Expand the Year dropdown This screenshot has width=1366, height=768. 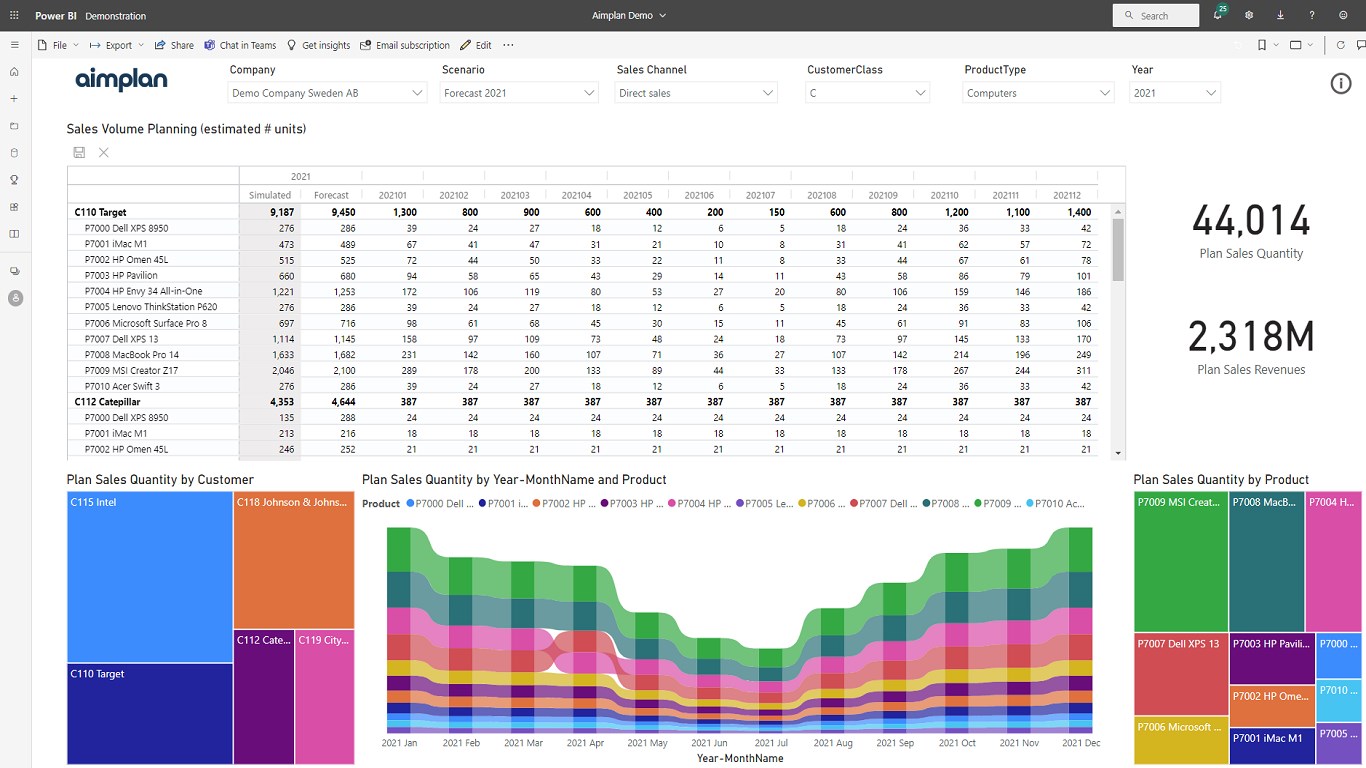[1175, 93]
